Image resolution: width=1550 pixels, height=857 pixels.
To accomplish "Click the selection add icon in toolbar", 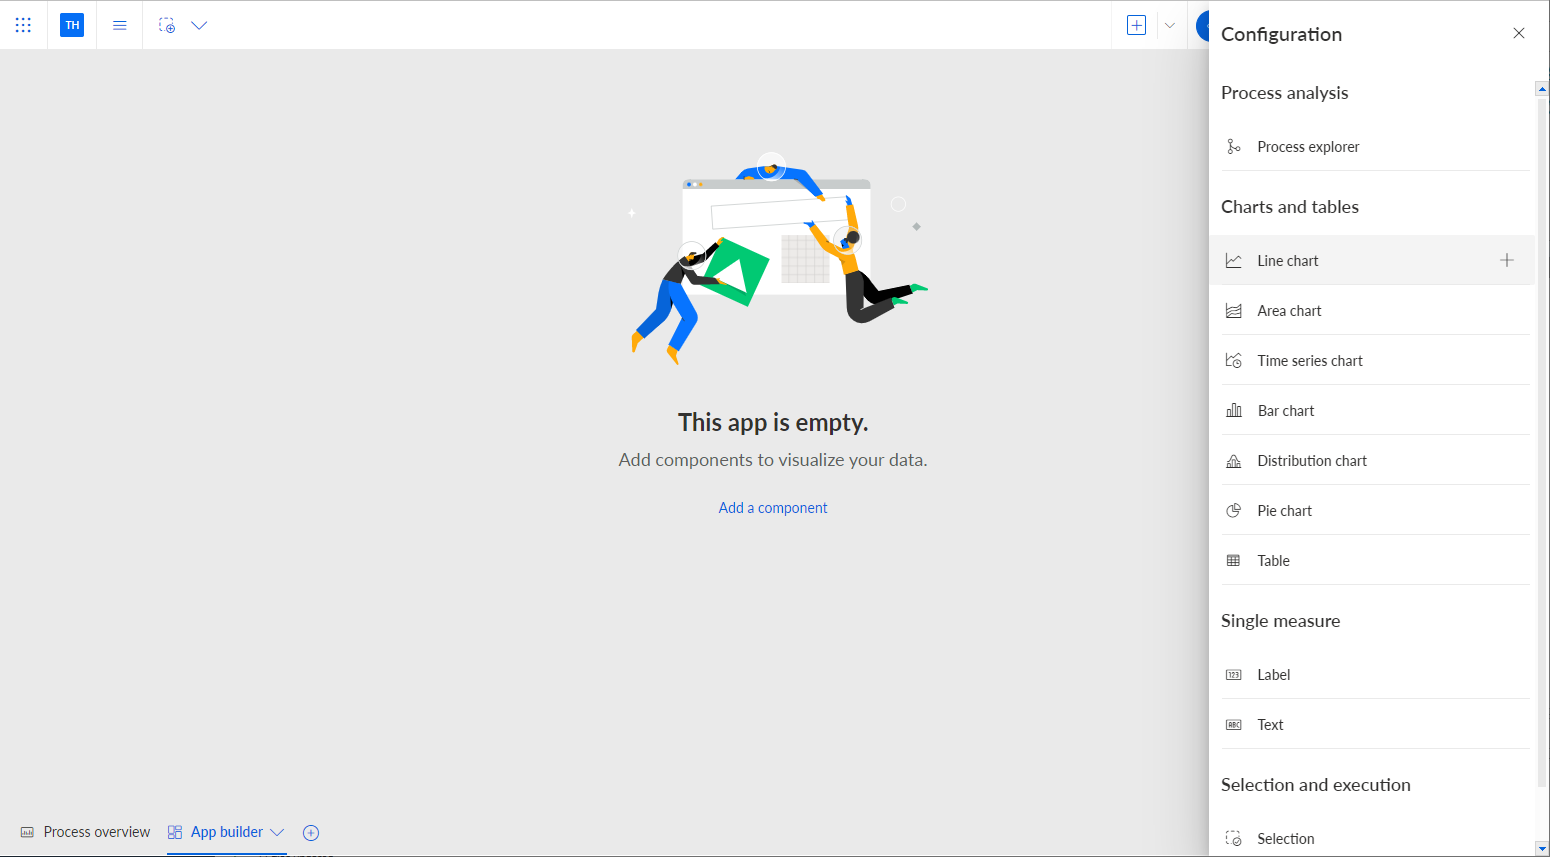I will (167, 25).
